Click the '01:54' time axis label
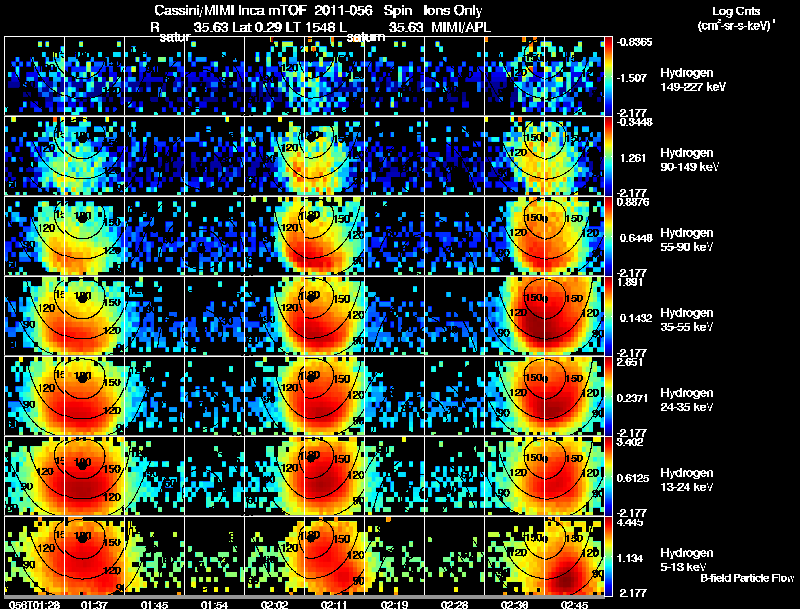 (214, 605)
